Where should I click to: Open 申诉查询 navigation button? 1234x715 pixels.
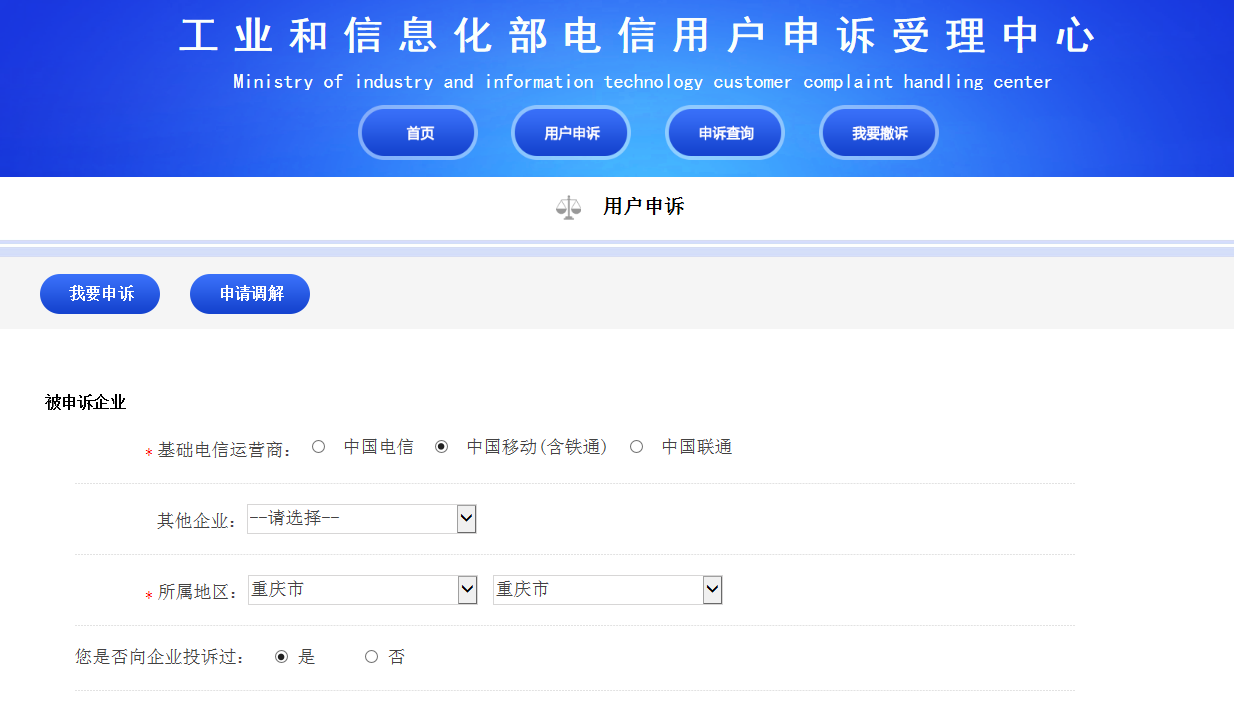[x=725, y=133]
